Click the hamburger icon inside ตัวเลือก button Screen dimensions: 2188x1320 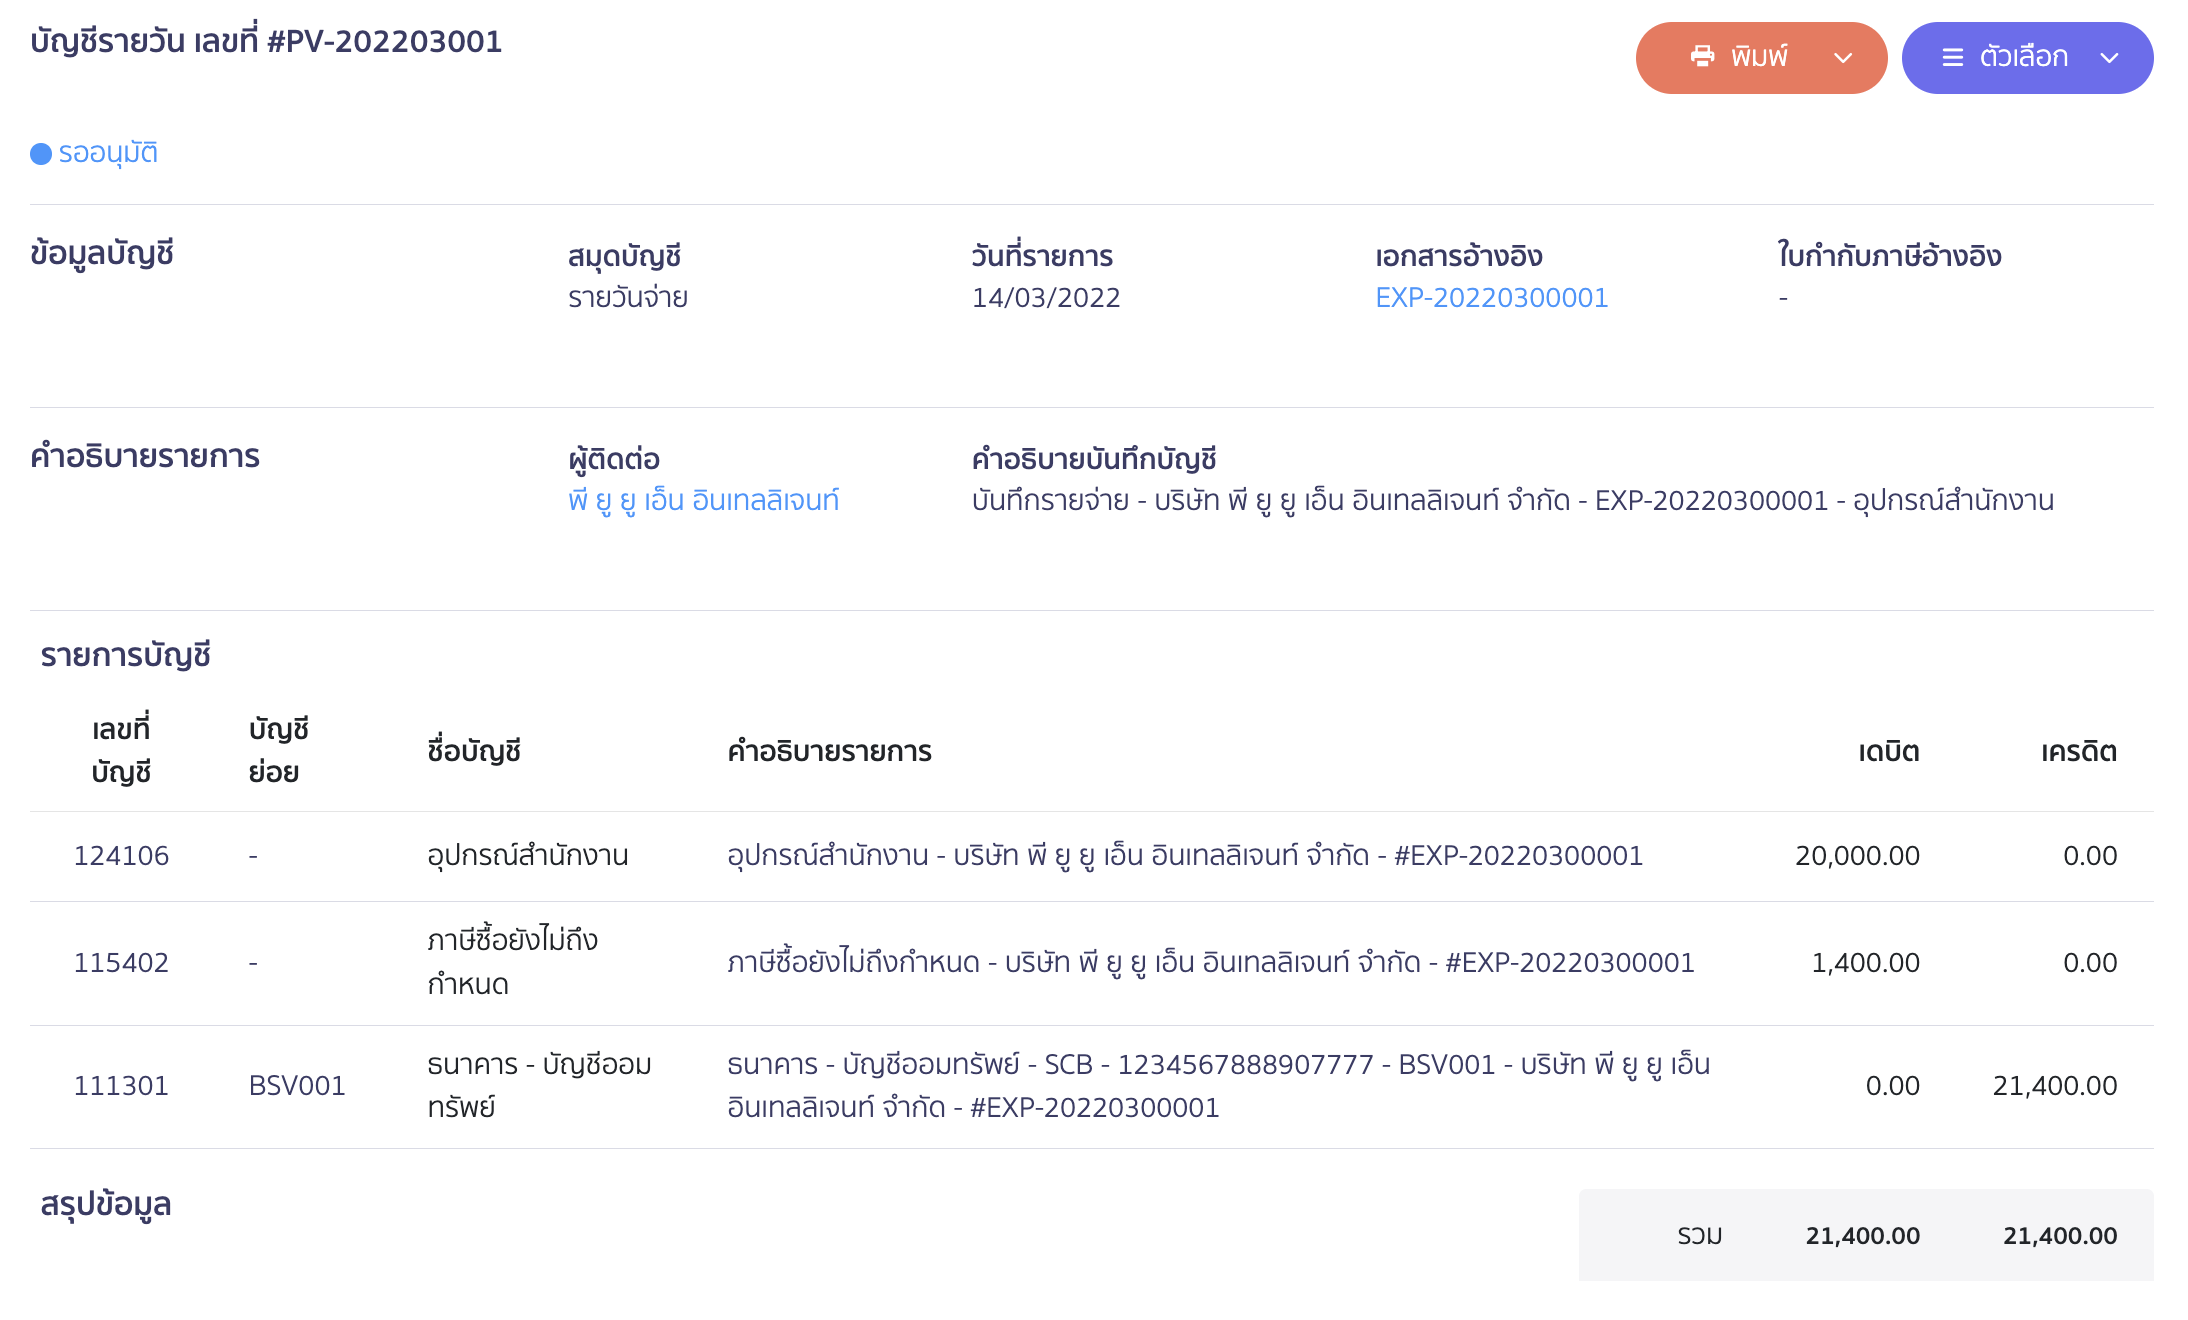[x=1953, y=57]
